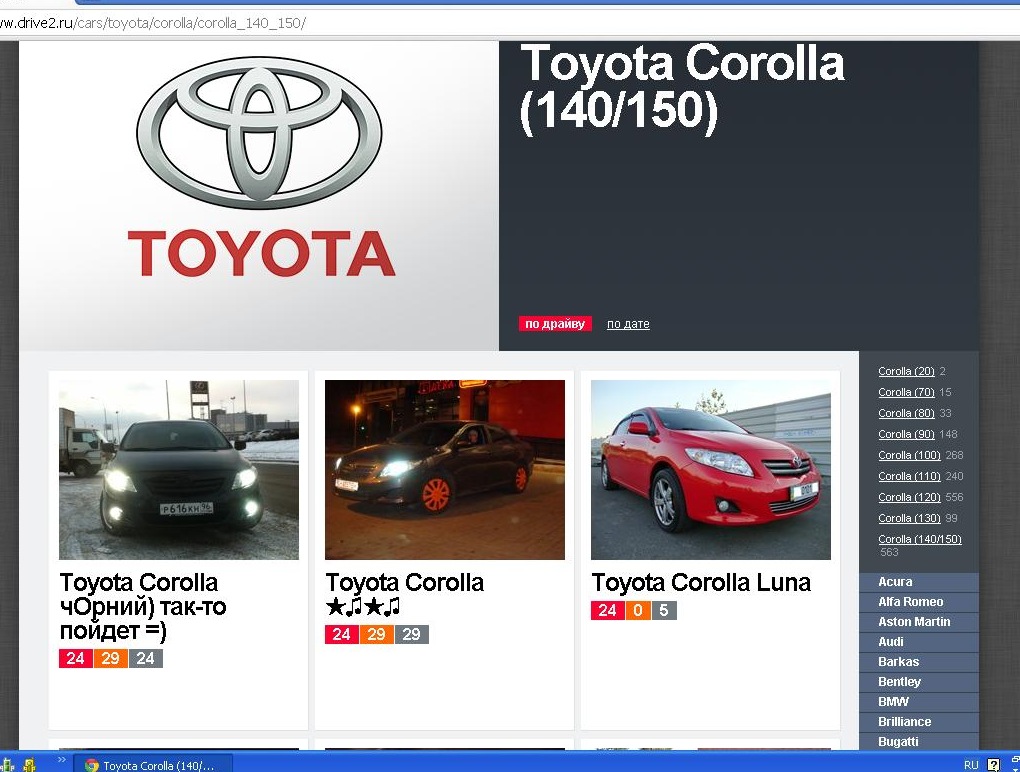This screenshot has height=772, width=1020.
Task: Click the help question-mark tray icon
Action: [993, 765]
